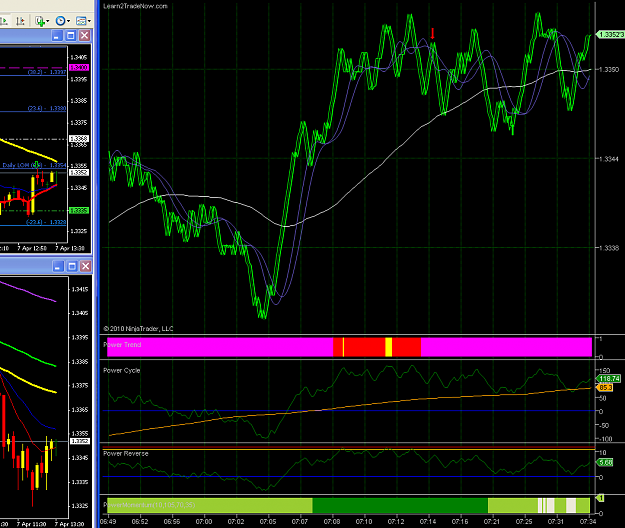Select the Power Reverse indicator label
625x528 pixels.
[126, 453]
